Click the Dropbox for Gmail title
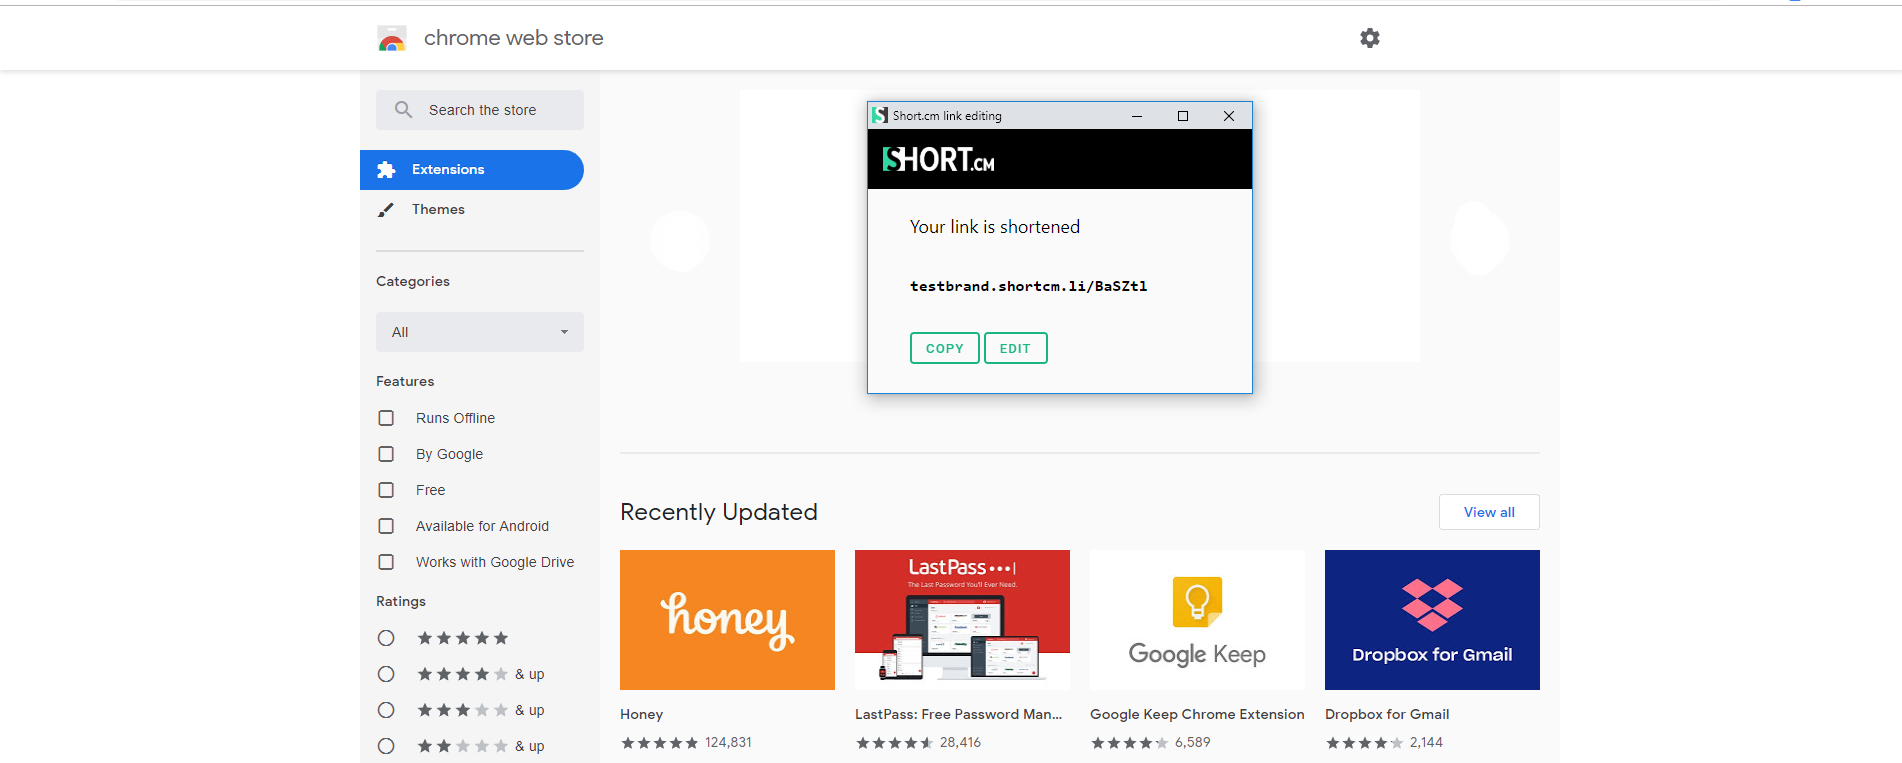 point(1387,714)
